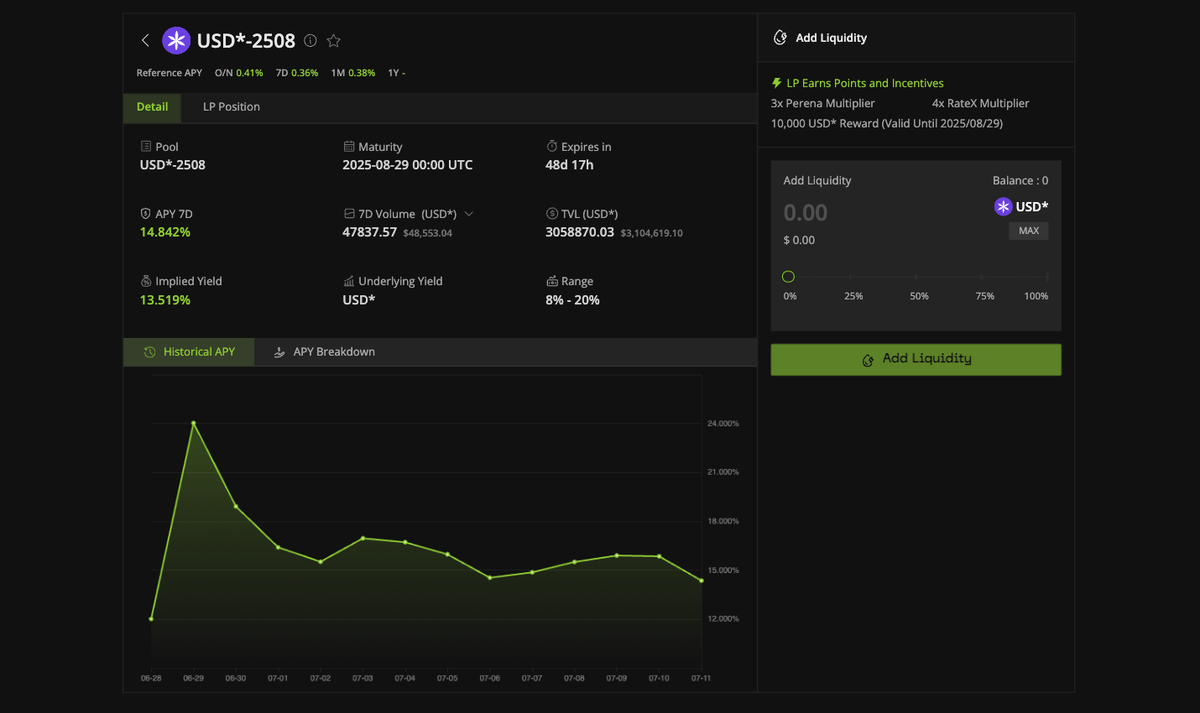Click the $48,553.04 volume dollar value
Viewport: 1200px width, 713px height.
pyautogui.click(x=428, y=233)
